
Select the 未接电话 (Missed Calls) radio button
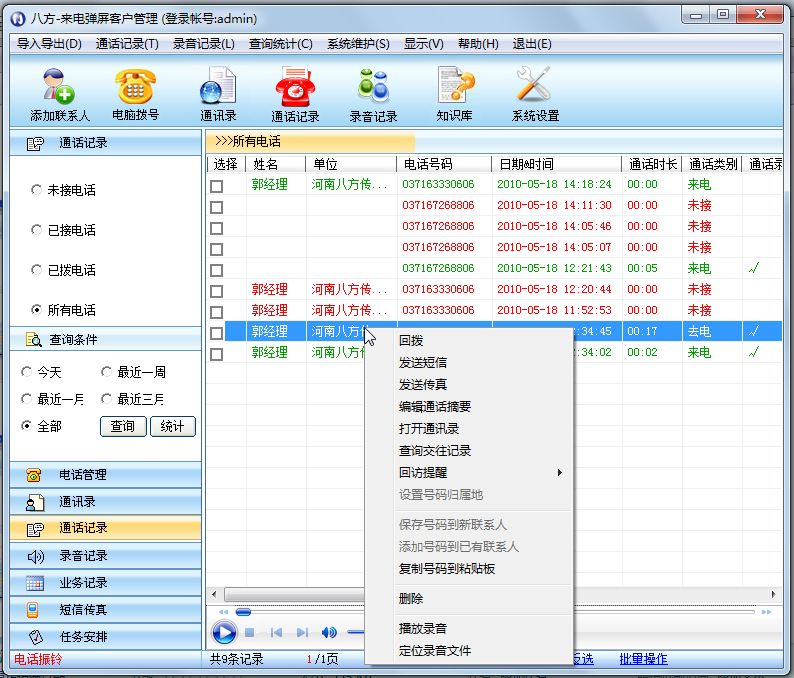(37, 190)
